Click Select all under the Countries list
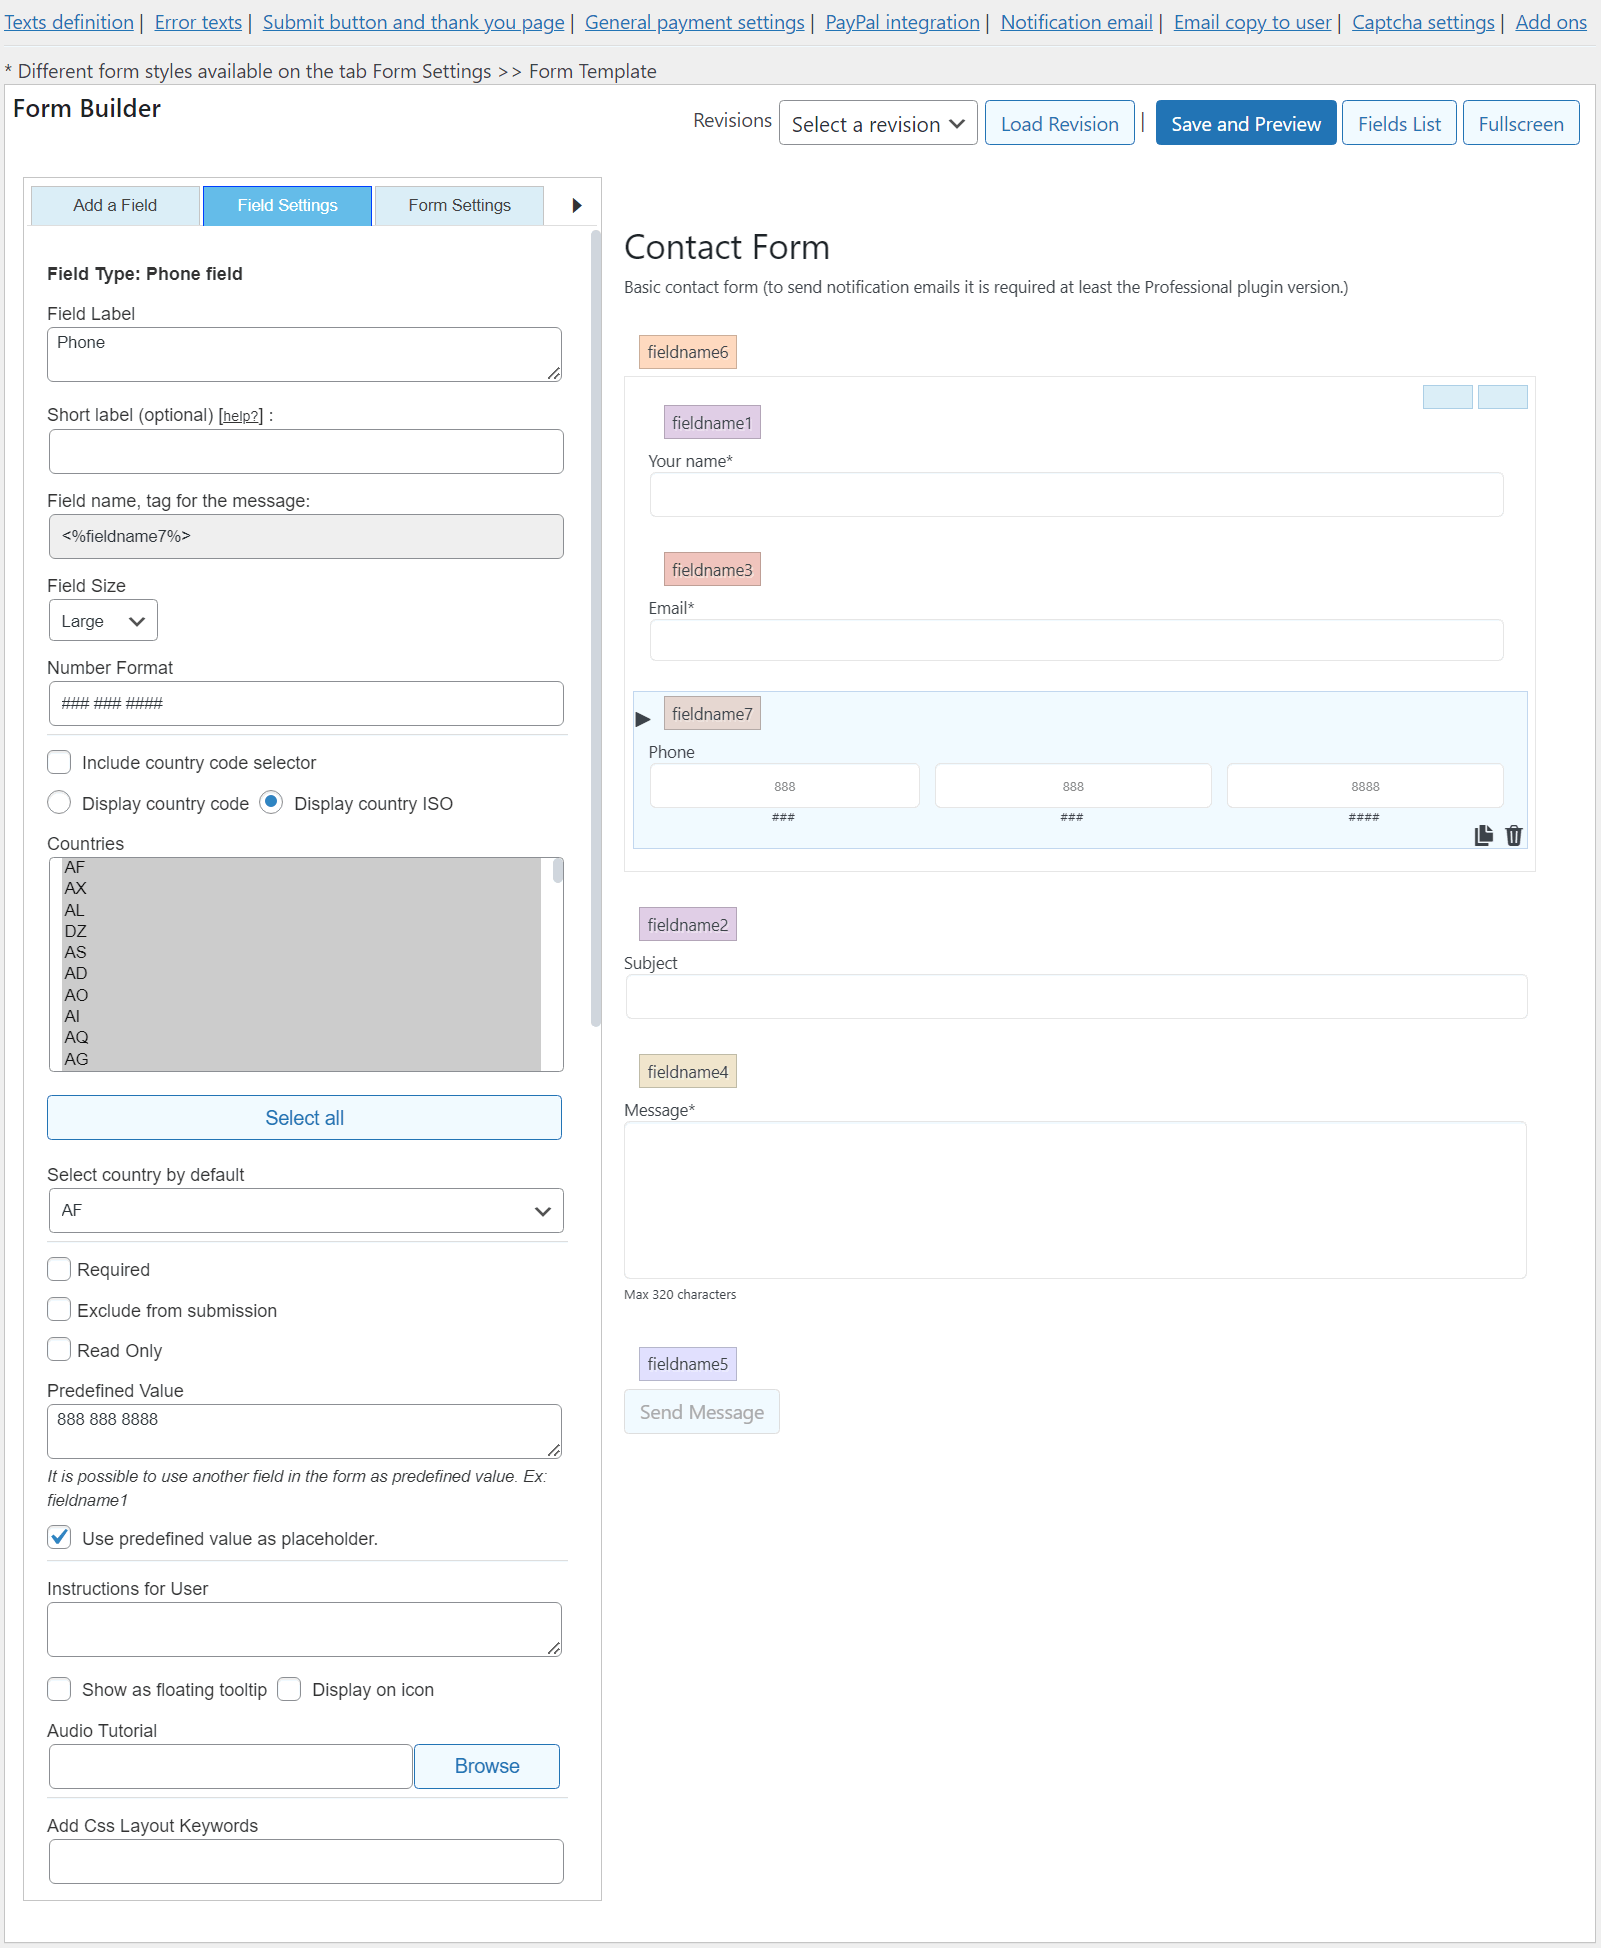Image resolution: width=1601 pixels, height=1948 pixels. [x=304, y=1118]
